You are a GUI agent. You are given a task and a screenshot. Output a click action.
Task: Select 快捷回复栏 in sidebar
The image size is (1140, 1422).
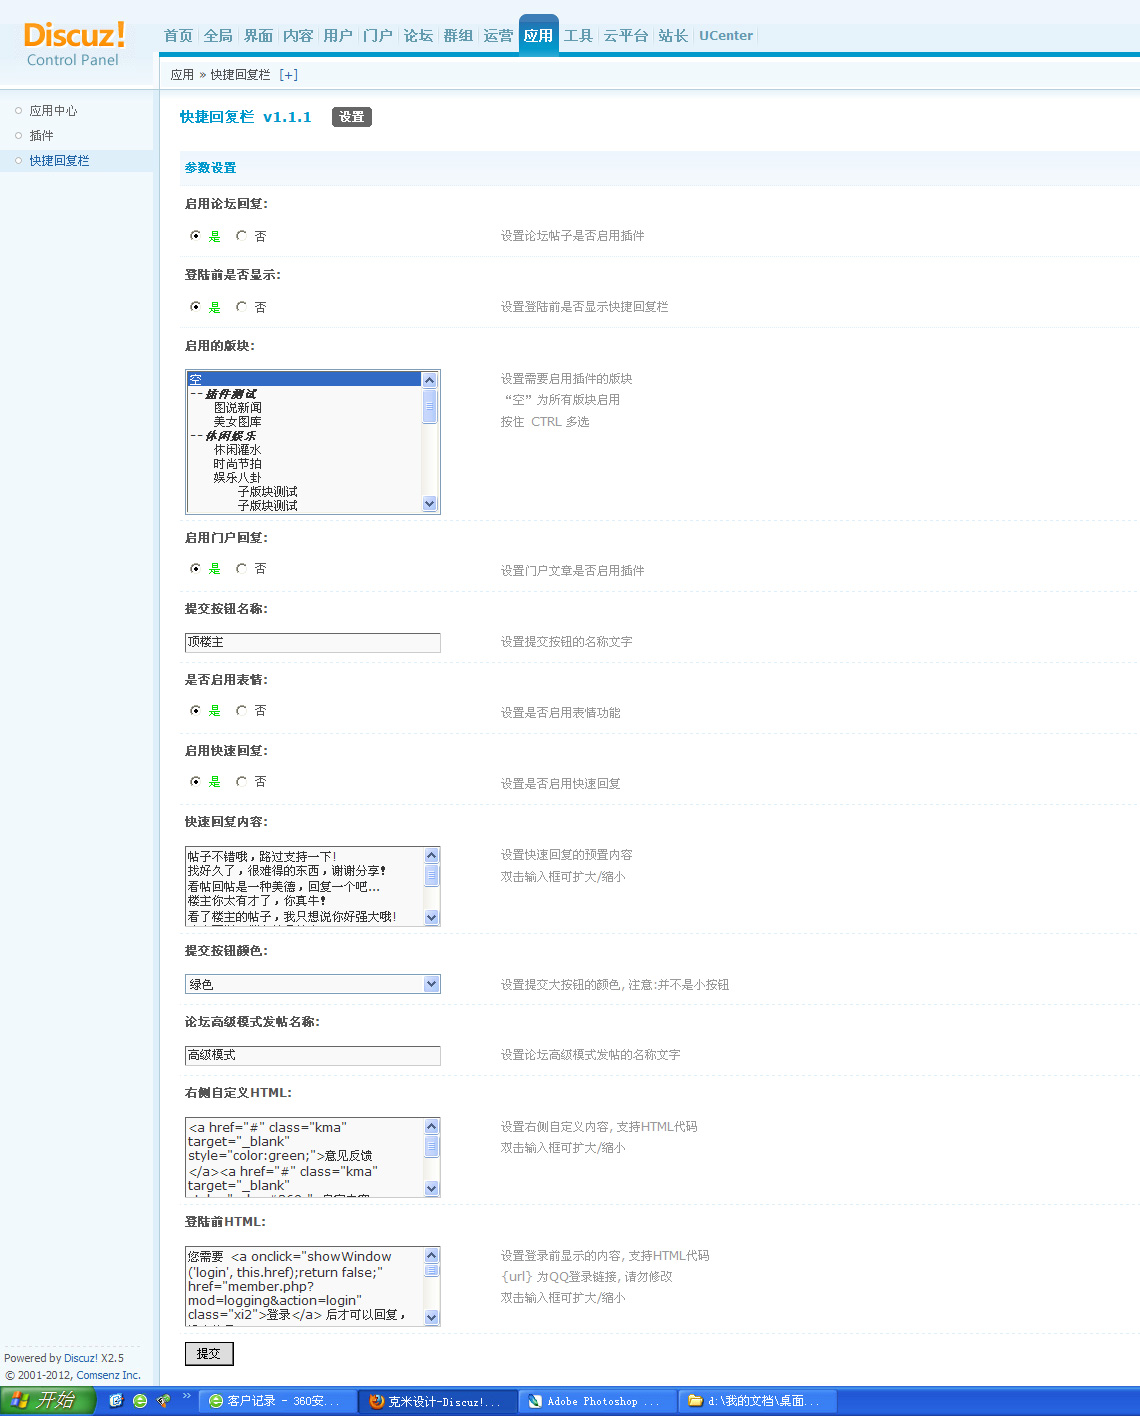(59, 161)
